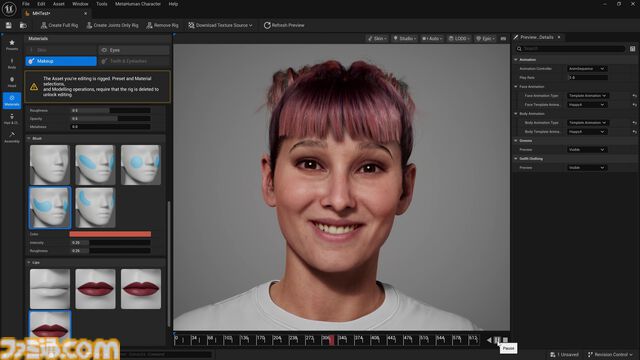This screenshot has height=360, width=640.
Task: Close the Preview Details tab
Action: (559, 37)
